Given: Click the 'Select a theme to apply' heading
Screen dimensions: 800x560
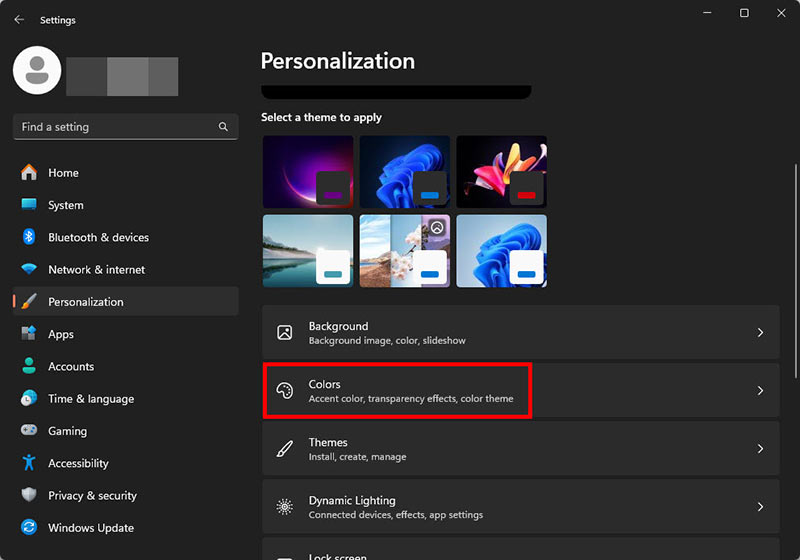Looking at the screenshot, I should [x=321, y=117].
